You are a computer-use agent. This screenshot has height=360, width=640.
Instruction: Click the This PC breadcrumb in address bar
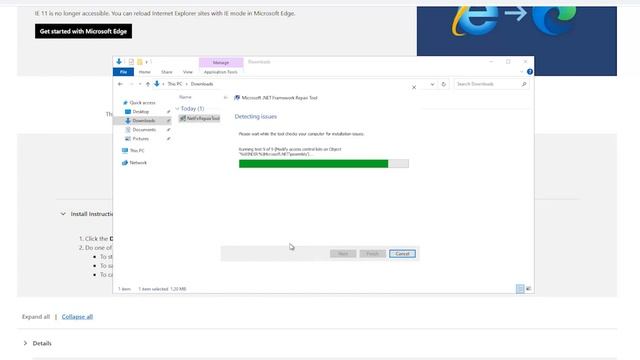[x=175, y=84]
